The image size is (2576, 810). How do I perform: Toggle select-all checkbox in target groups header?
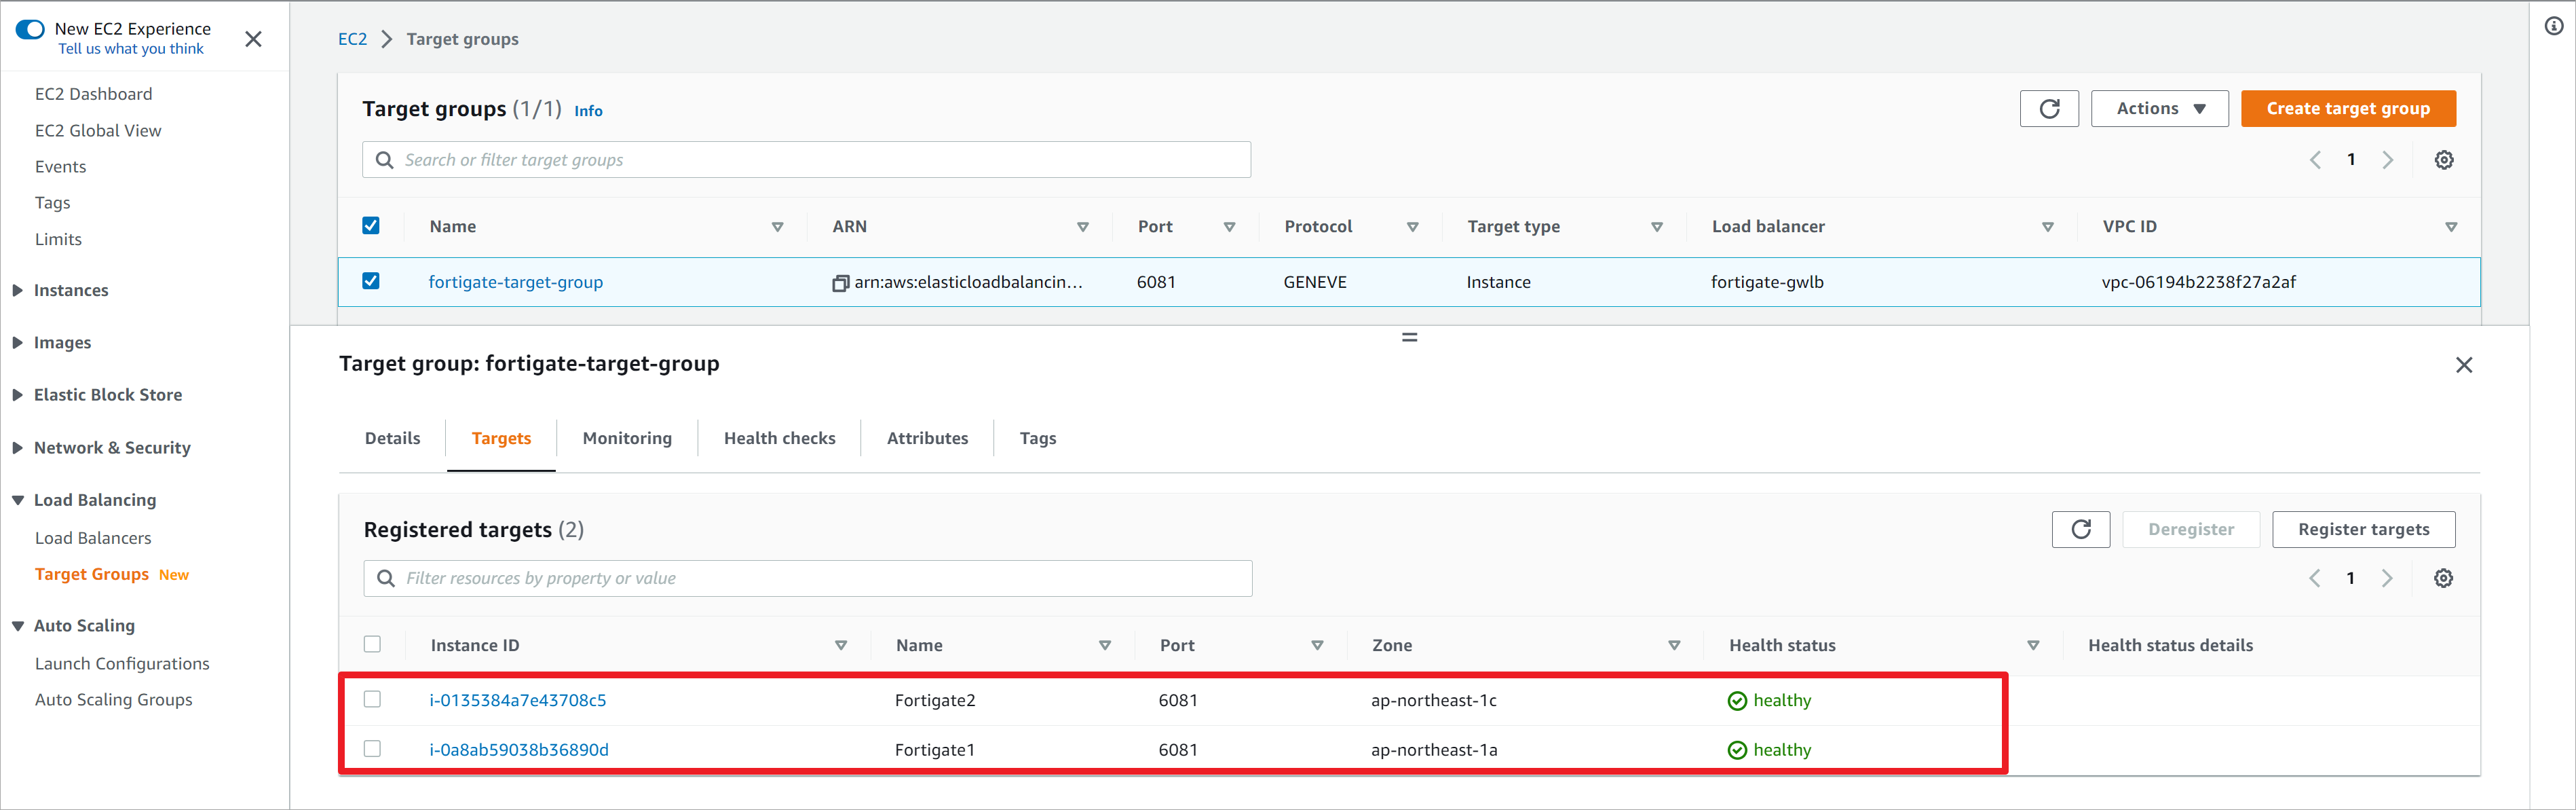(x=371, y=226)
